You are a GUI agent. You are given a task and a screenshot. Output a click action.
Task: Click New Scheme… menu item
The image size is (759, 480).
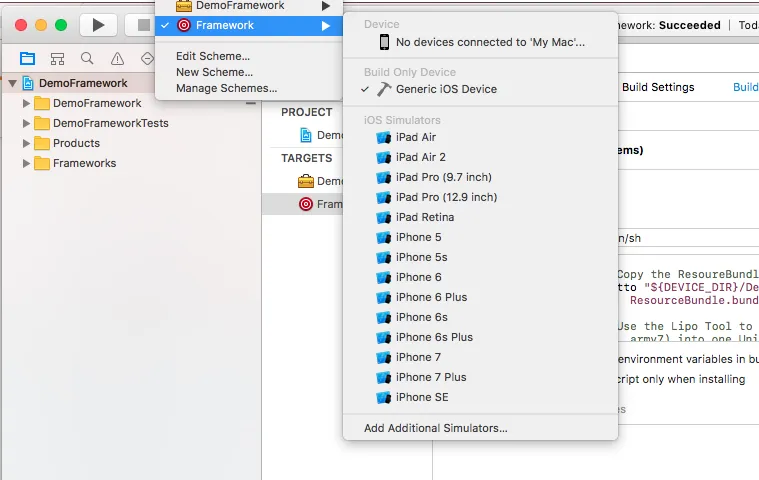coord(214,72)
